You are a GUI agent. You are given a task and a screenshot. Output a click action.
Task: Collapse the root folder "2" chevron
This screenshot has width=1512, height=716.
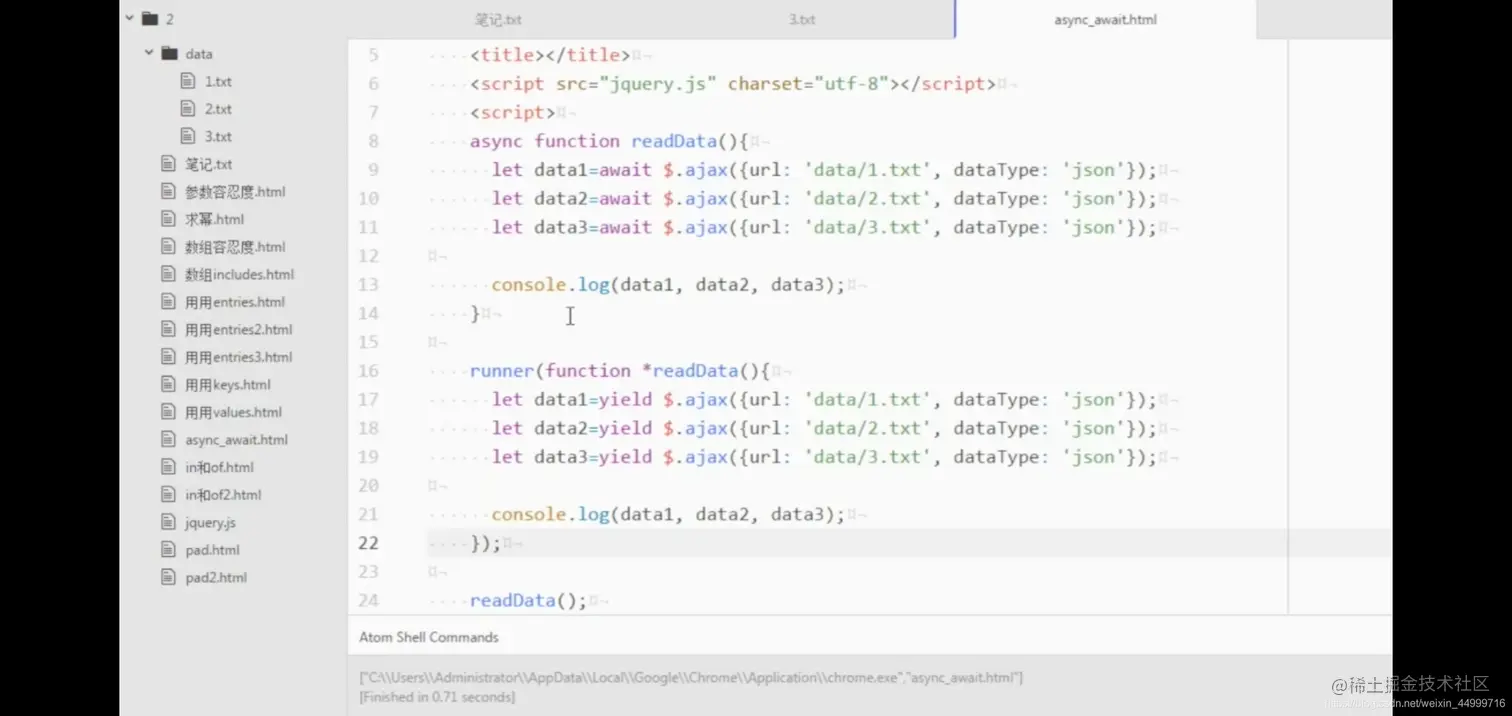[130, 18]
